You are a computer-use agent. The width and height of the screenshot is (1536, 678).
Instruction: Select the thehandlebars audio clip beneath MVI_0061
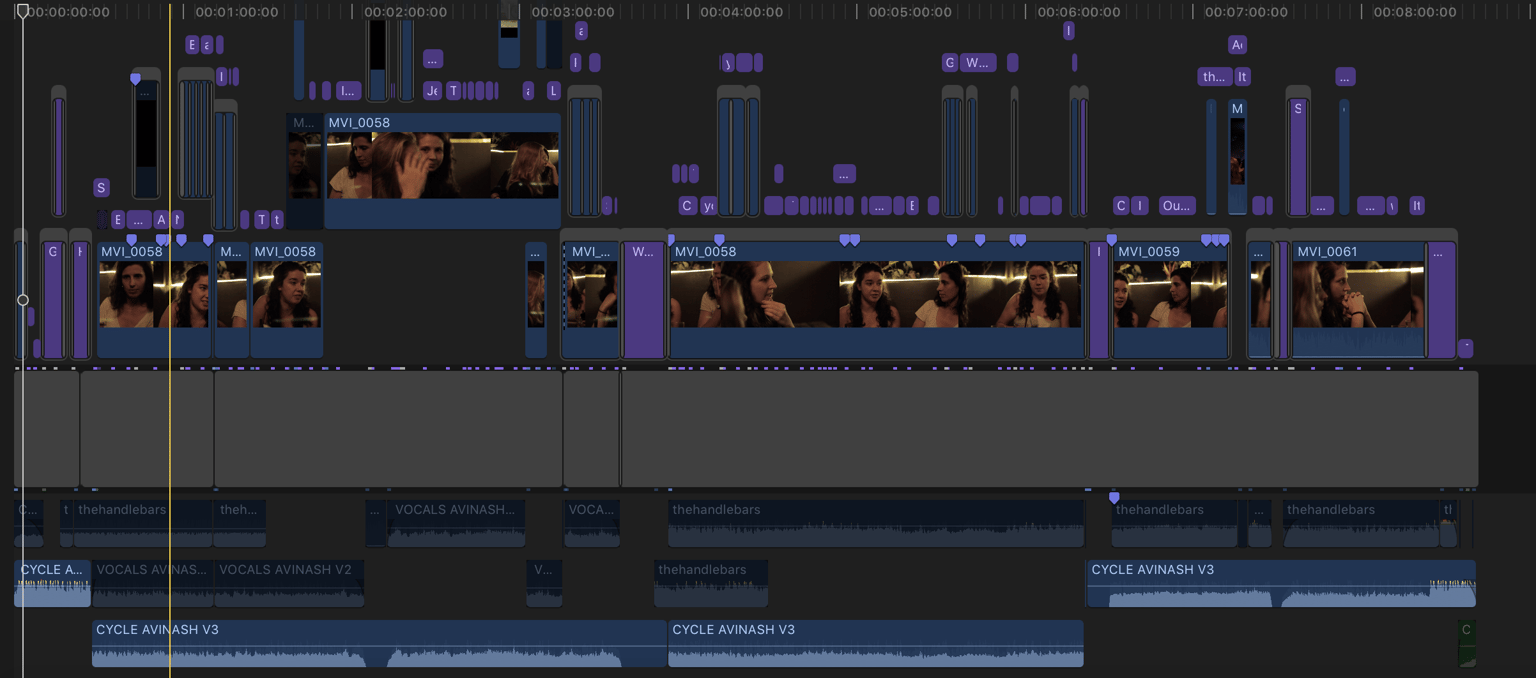[x=1361, y=523]
